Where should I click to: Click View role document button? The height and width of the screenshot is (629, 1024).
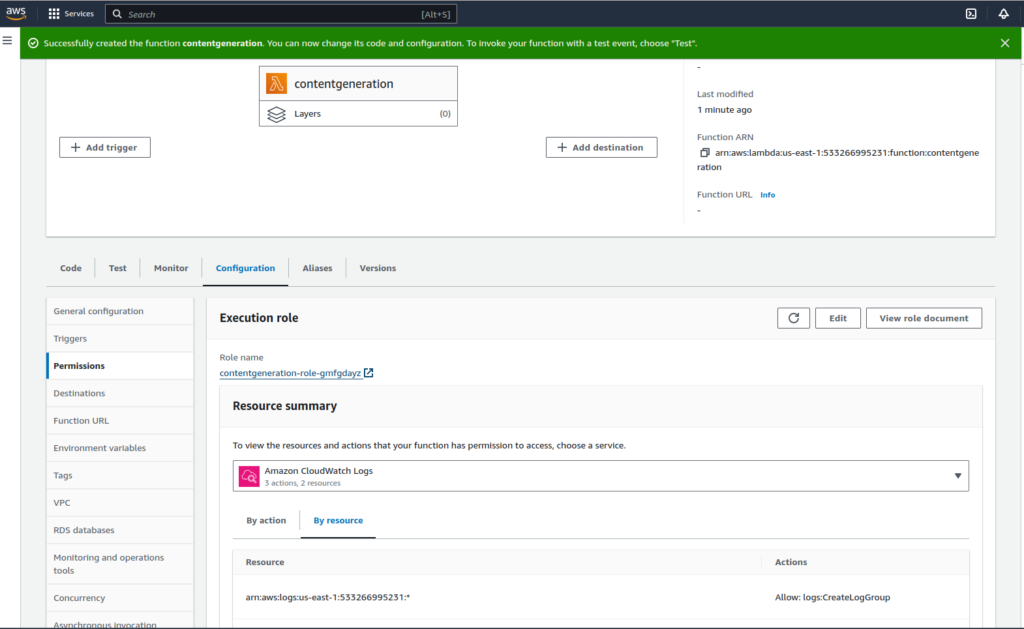point(923,318)
